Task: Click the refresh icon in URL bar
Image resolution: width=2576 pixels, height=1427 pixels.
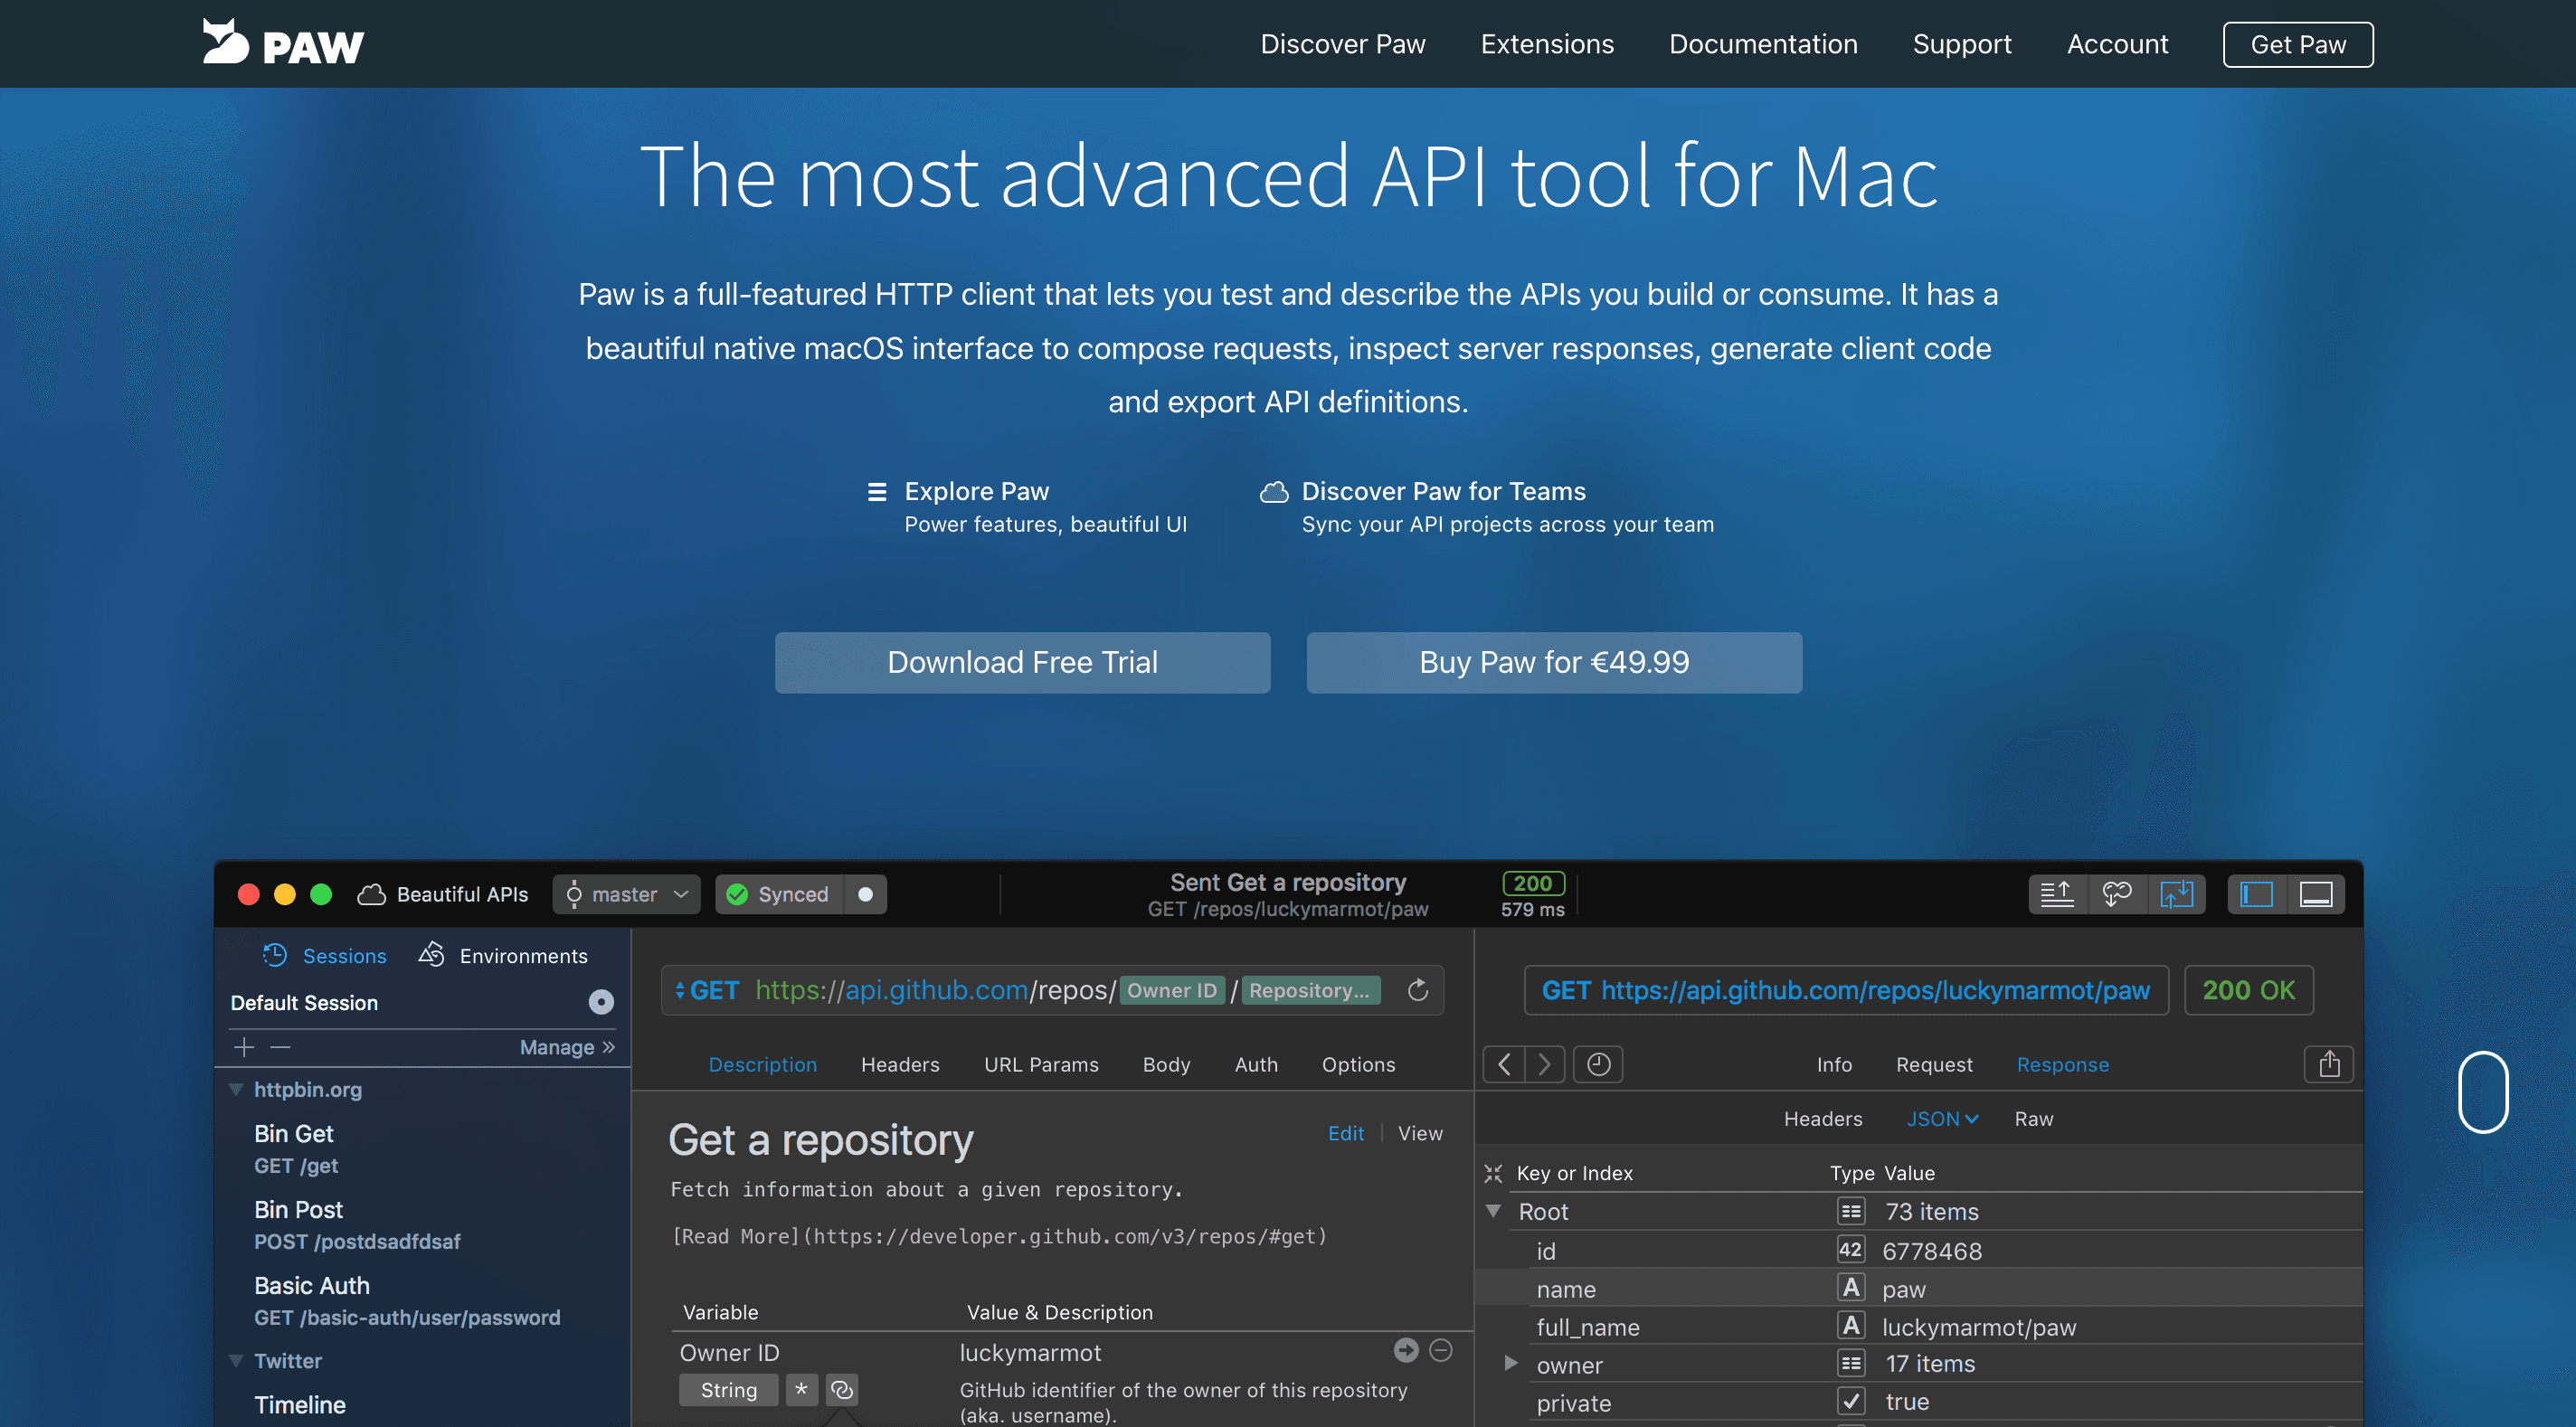Action: [x=1417, y=990]
